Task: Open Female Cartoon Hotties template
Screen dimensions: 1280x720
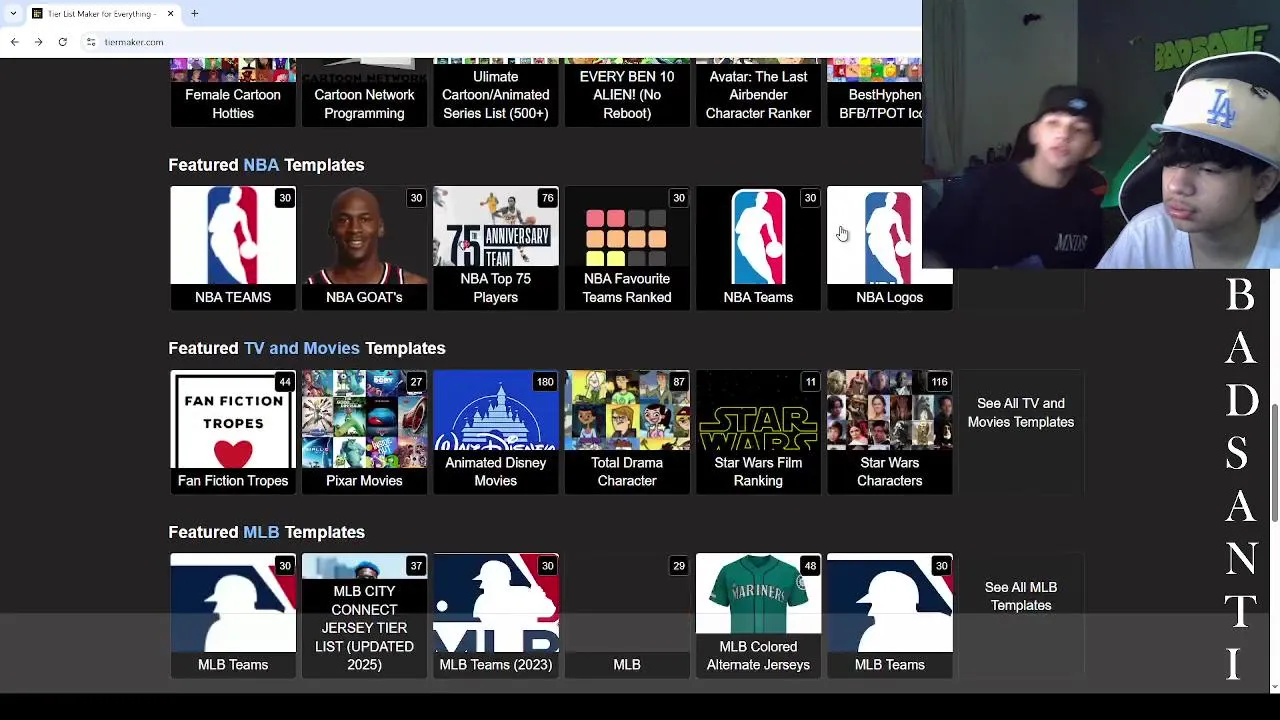Action: click(233, 92)
